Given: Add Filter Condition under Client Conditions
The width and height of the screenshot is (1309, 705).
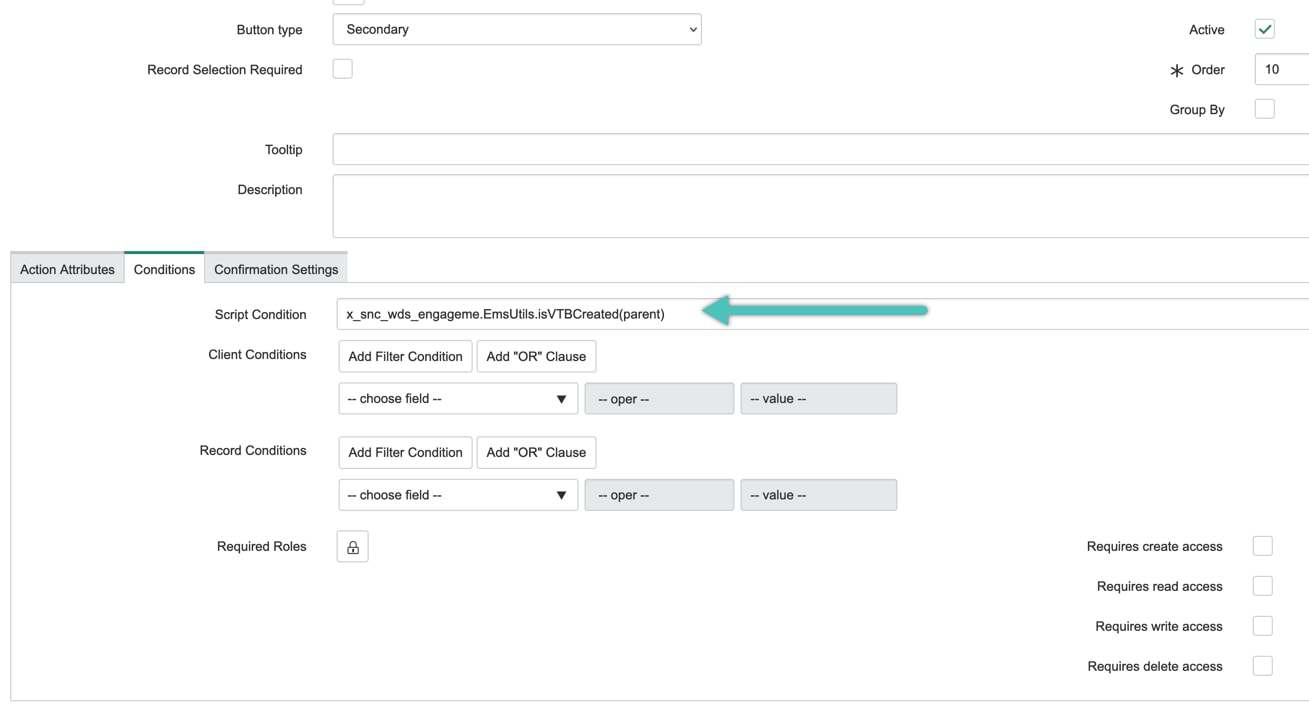Looking at the screenshot, I should (405, 356).
